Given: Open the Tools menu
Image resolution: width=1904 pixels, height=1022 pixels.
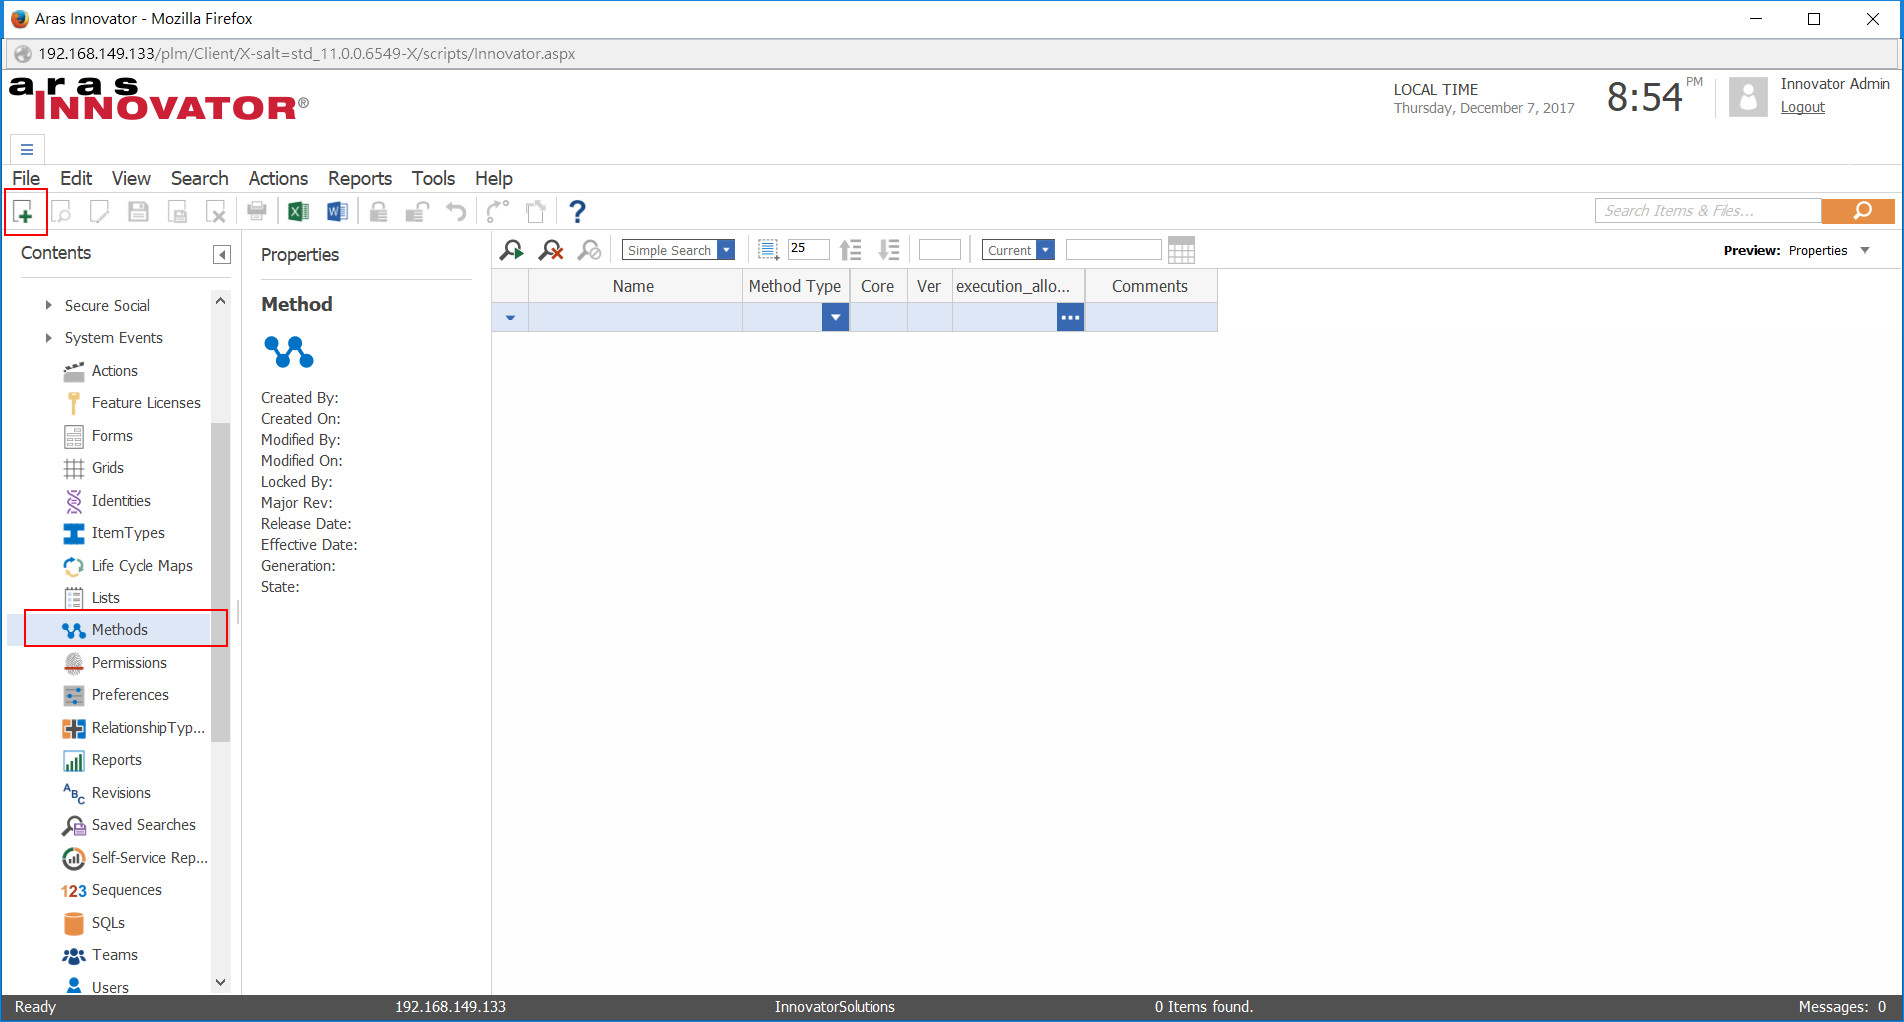Looking at the screenshot, I should pyautogui.click(x=433, y=178).
